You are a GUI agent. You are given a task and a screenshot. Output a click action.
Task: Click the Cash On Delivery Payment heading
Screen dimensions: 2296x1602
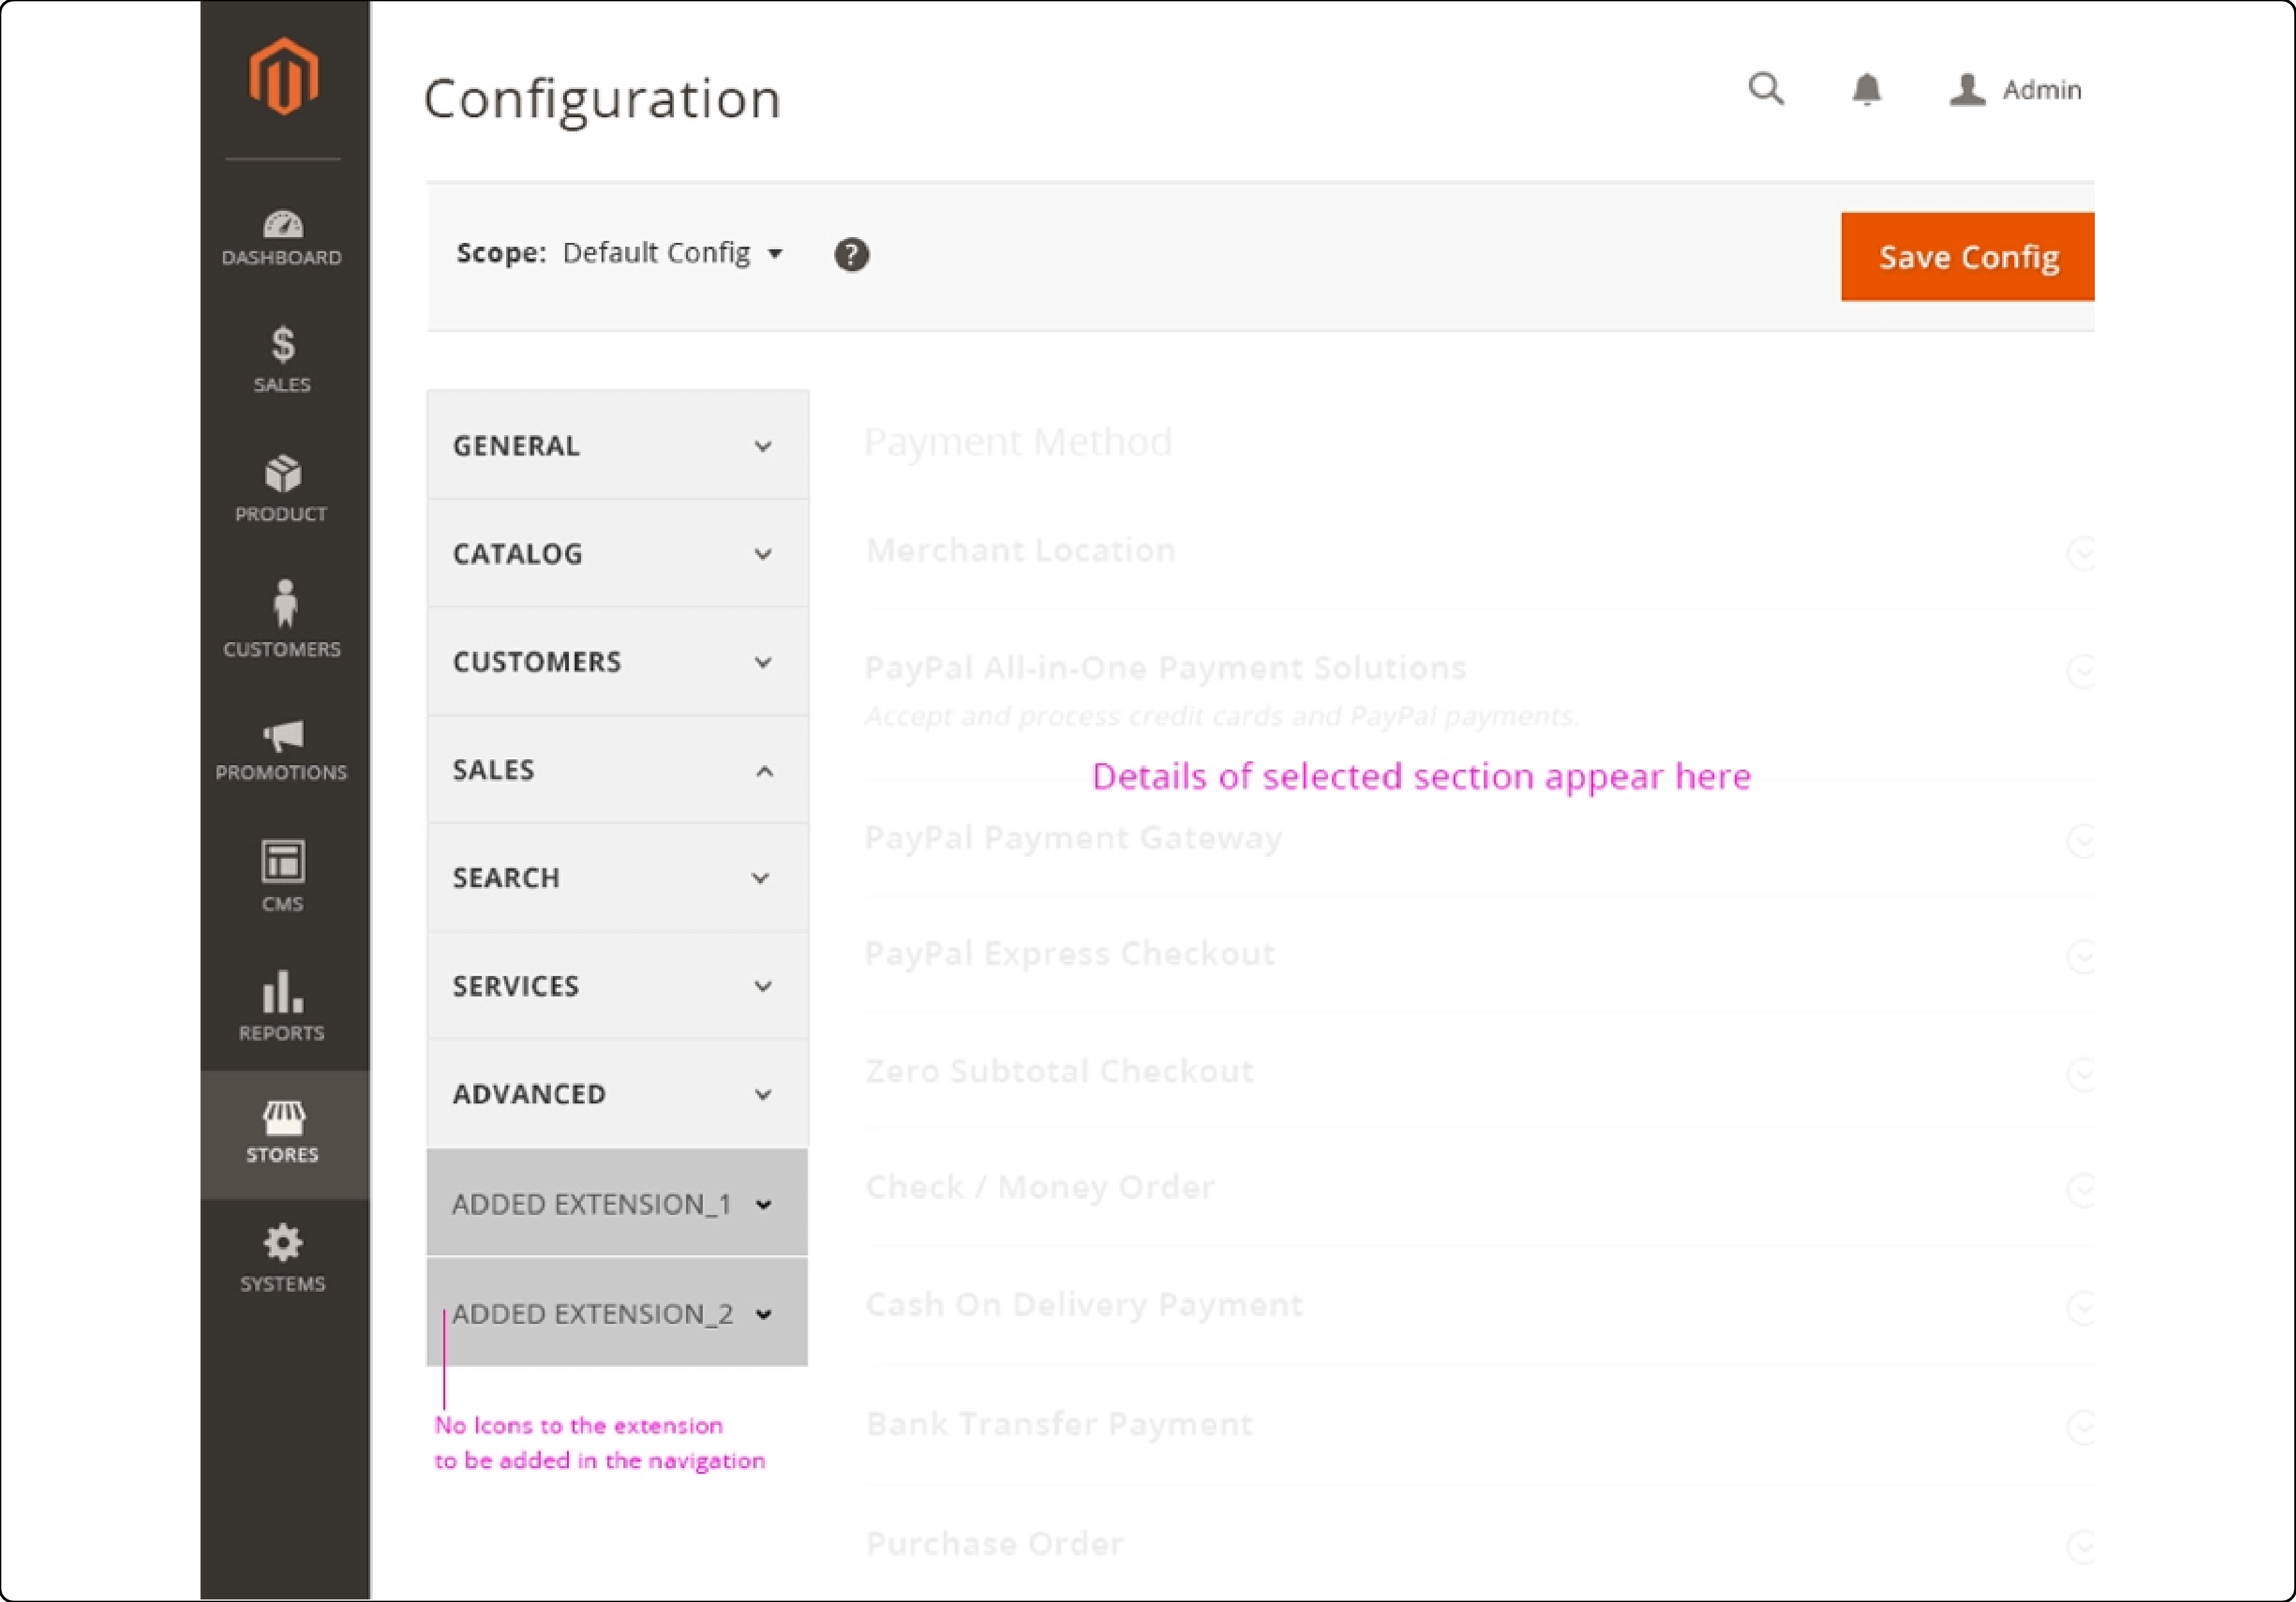[x=1084, y=1305]
